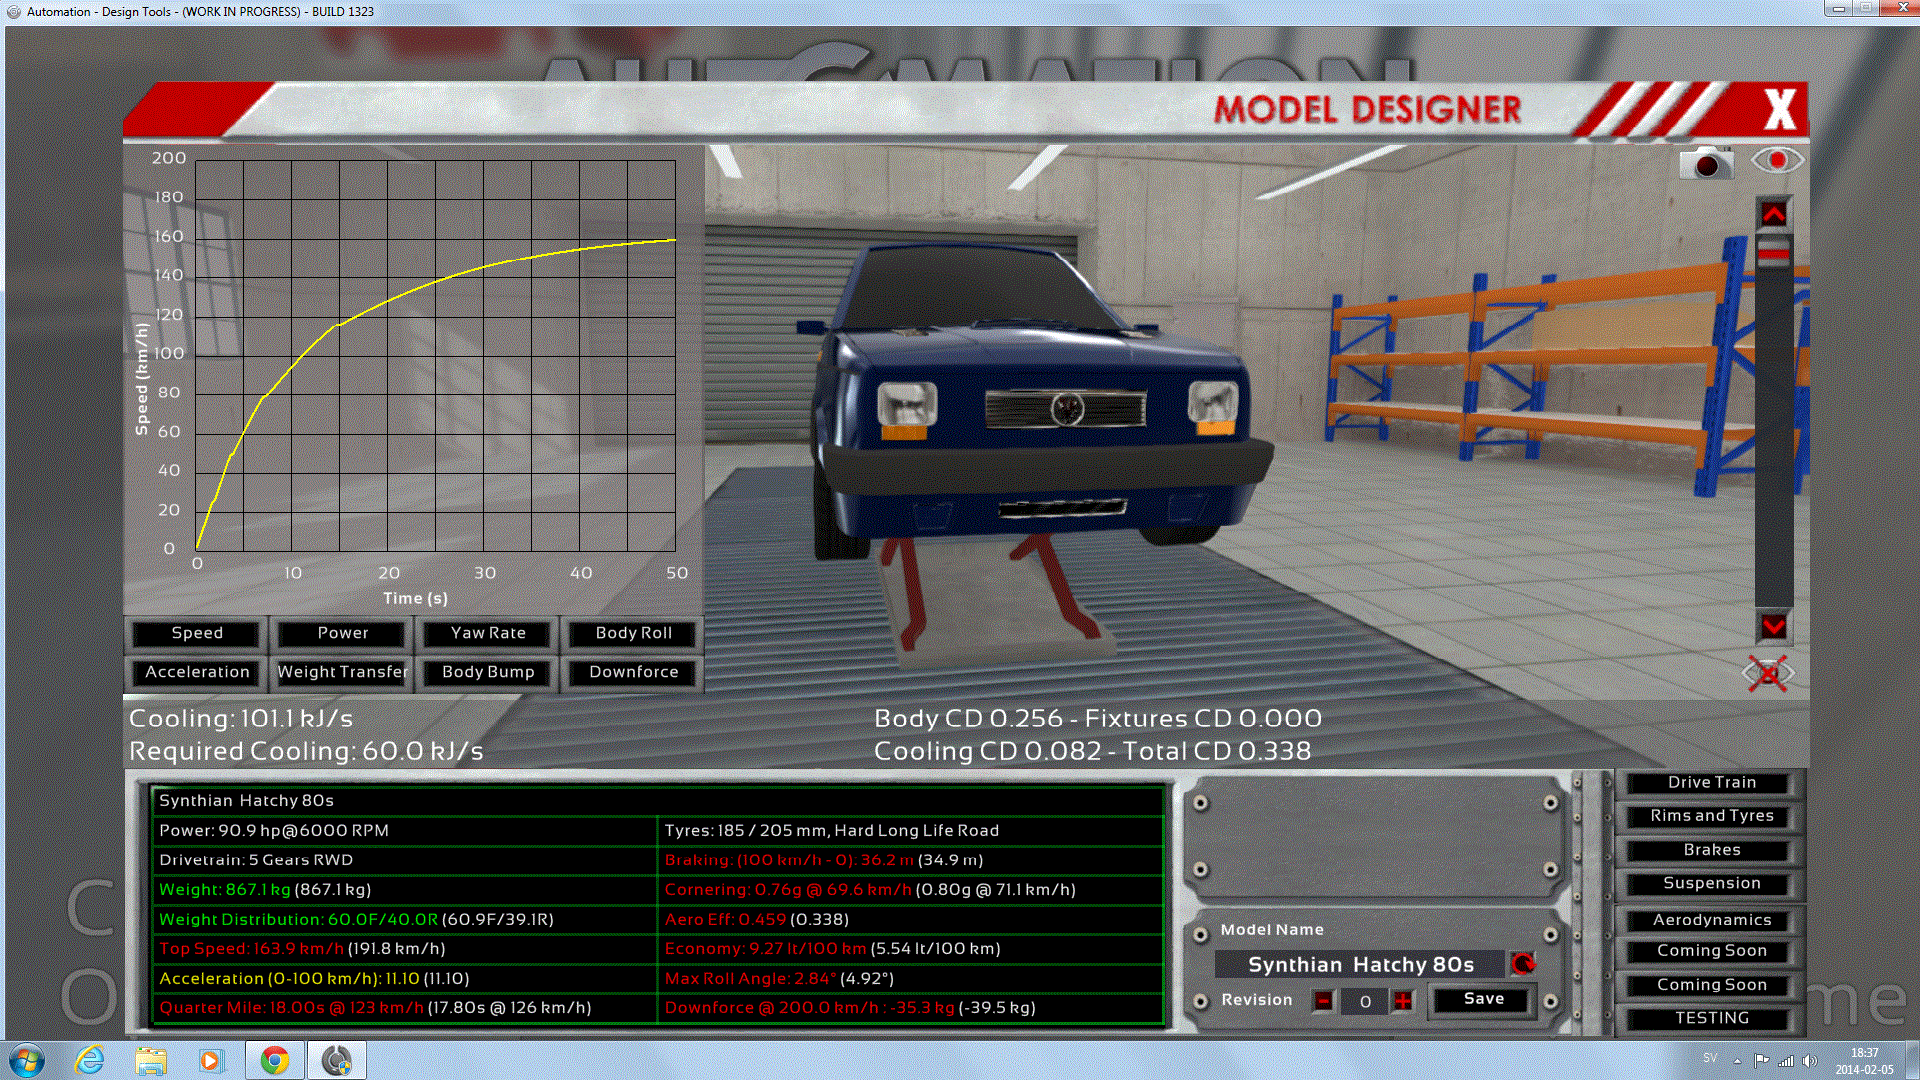Take a screenshot with the camera icon
1920x1080 pixels.
tap(1706, 162)
